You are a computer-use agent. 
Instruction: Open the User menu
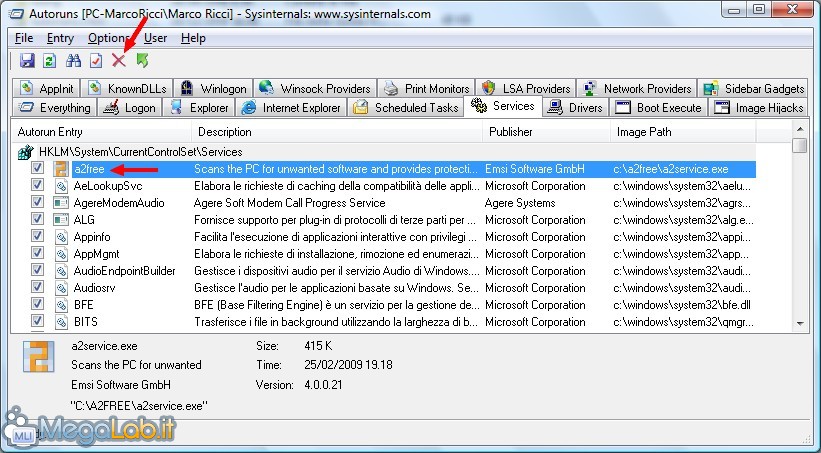(x=156, y=38)
